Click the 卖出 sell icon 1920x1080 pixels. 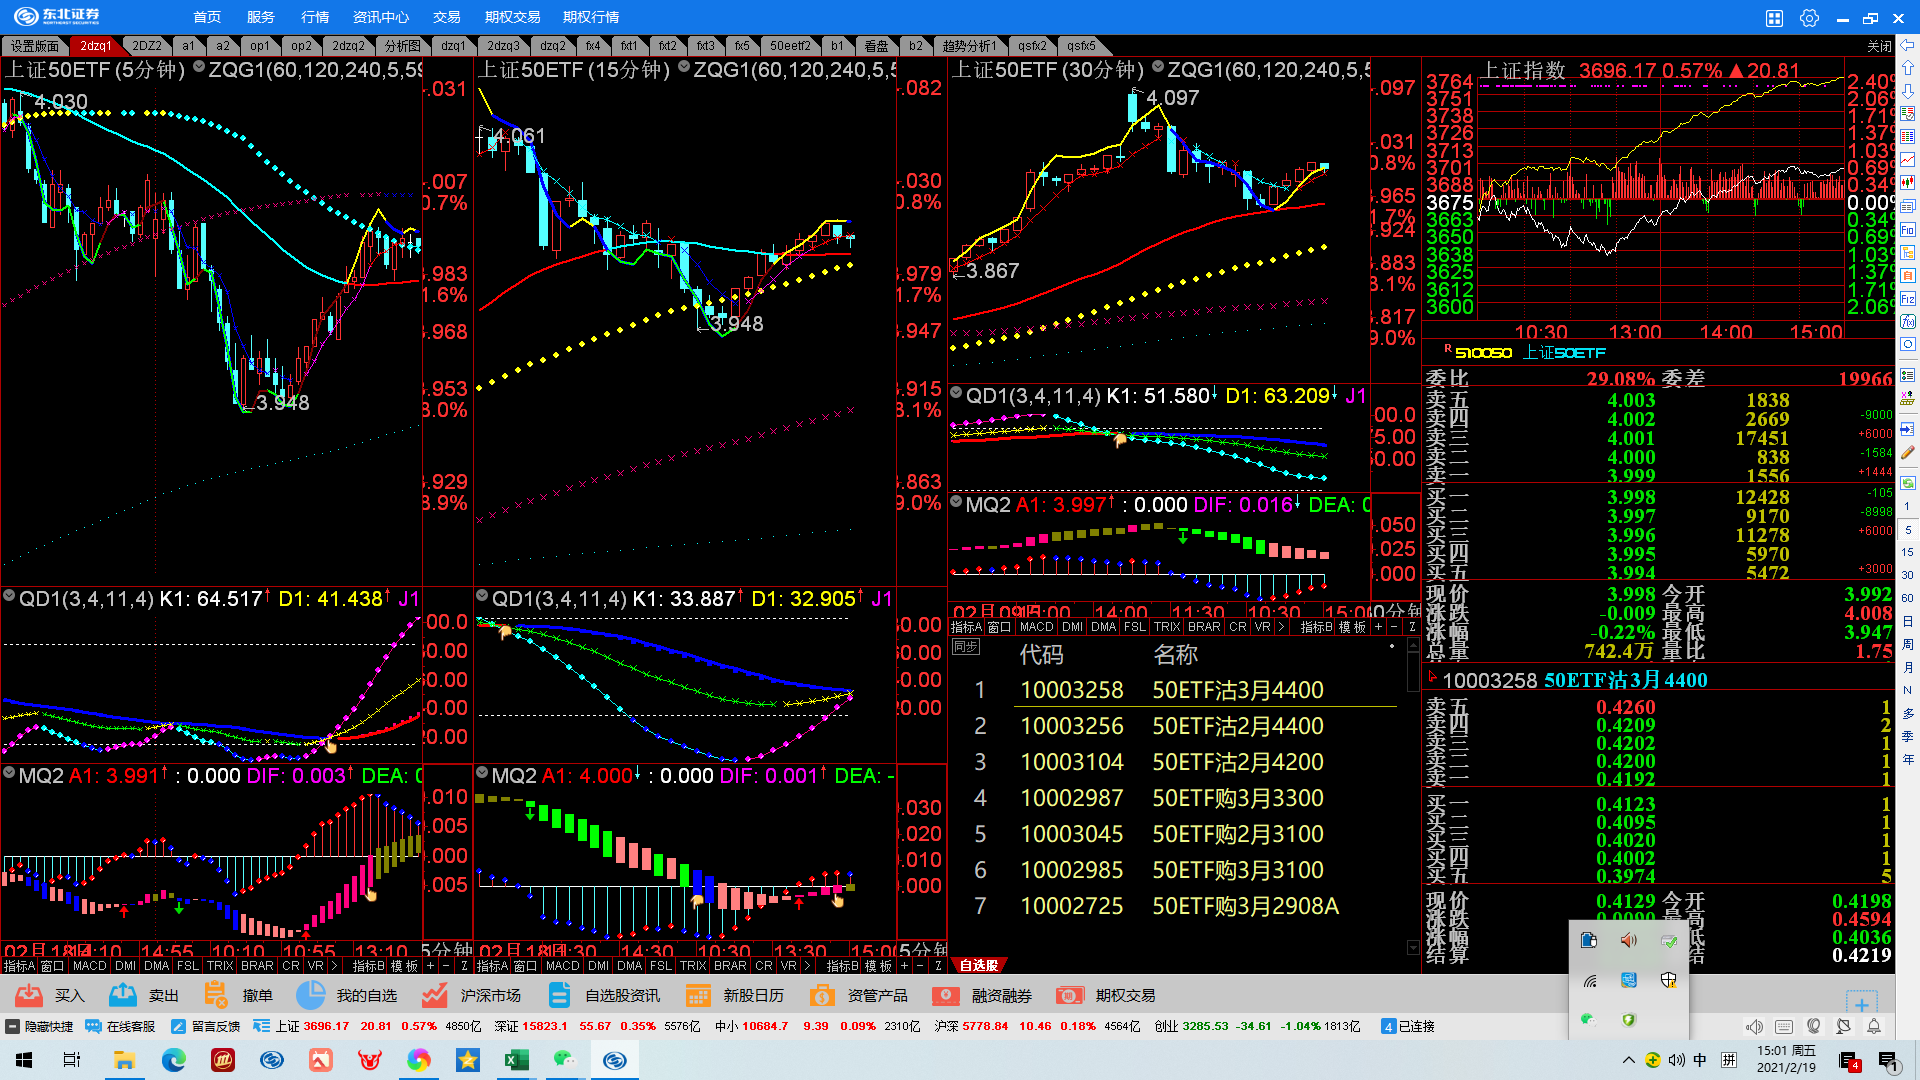pyautogui.click(x=123, y=995)
